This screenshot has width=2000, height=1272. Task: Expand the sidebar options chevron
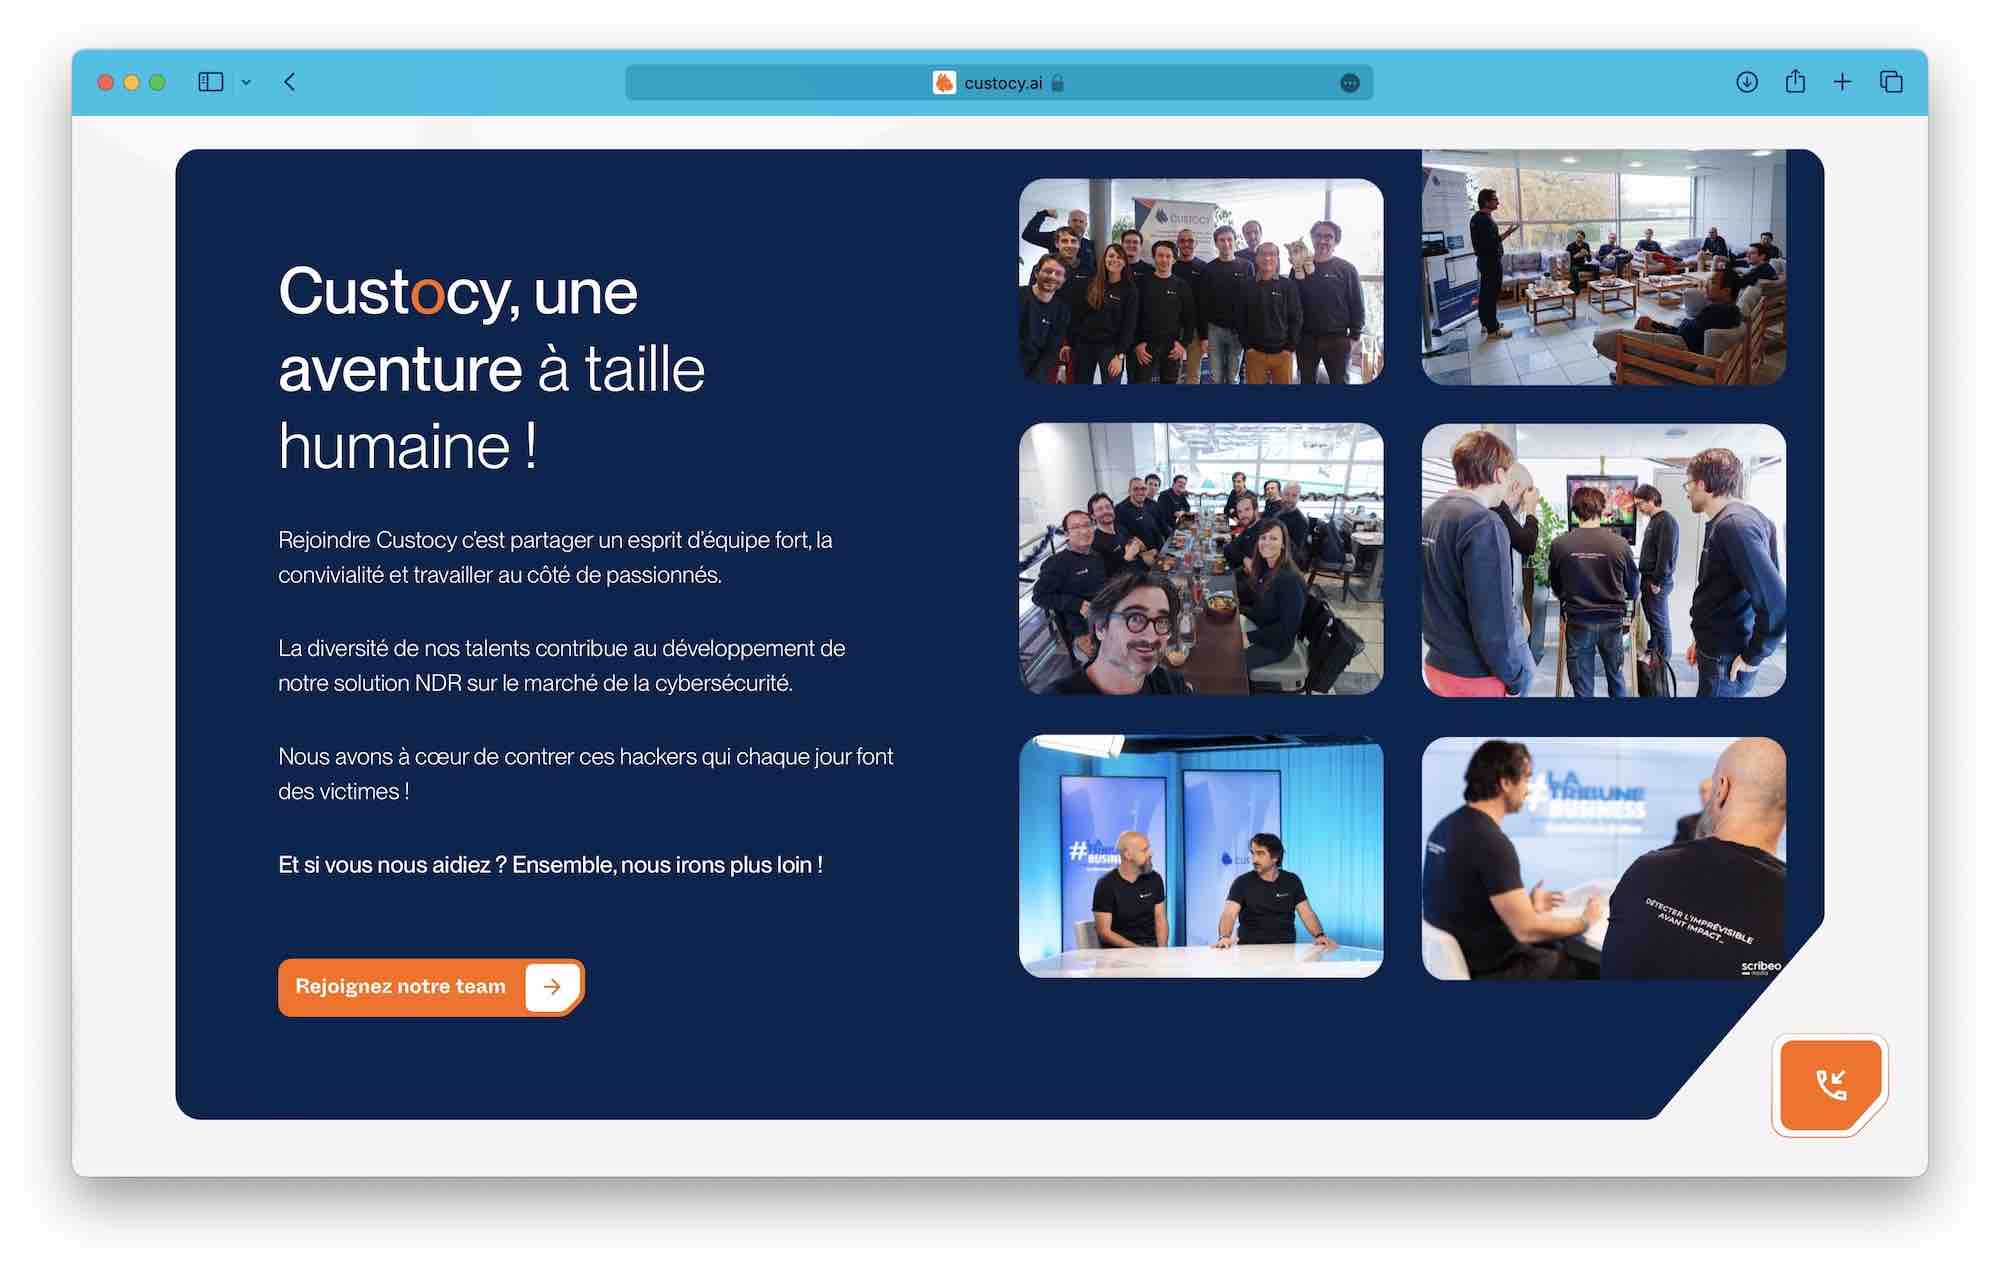point(246,83)
